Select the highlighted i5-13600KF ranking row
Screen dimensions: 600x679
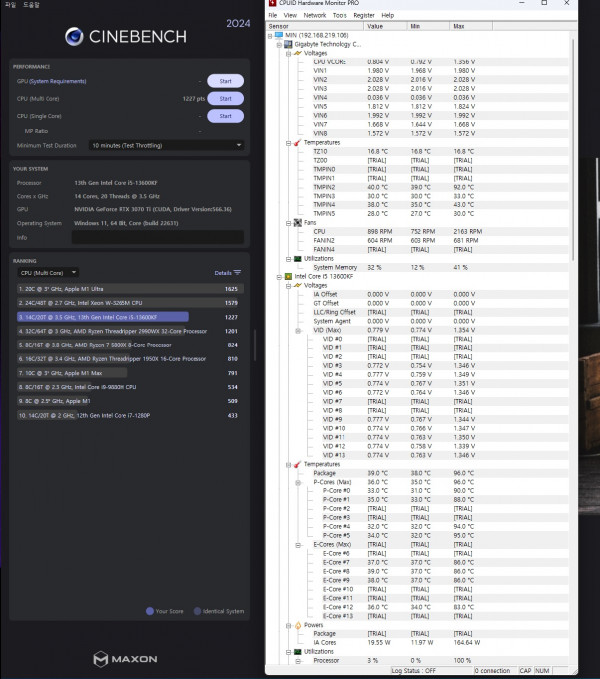click(x=130, y=317)
